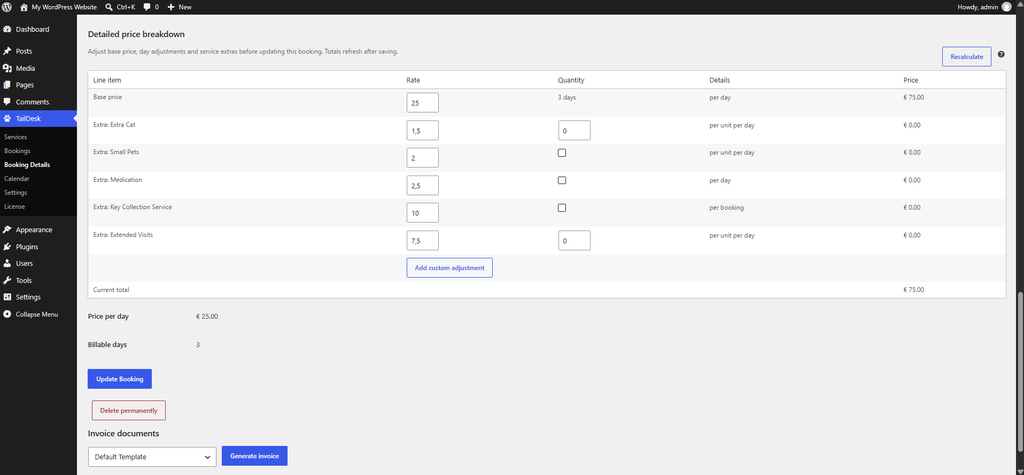Click the Collapse Menu arrow icon

click(7, 314)
